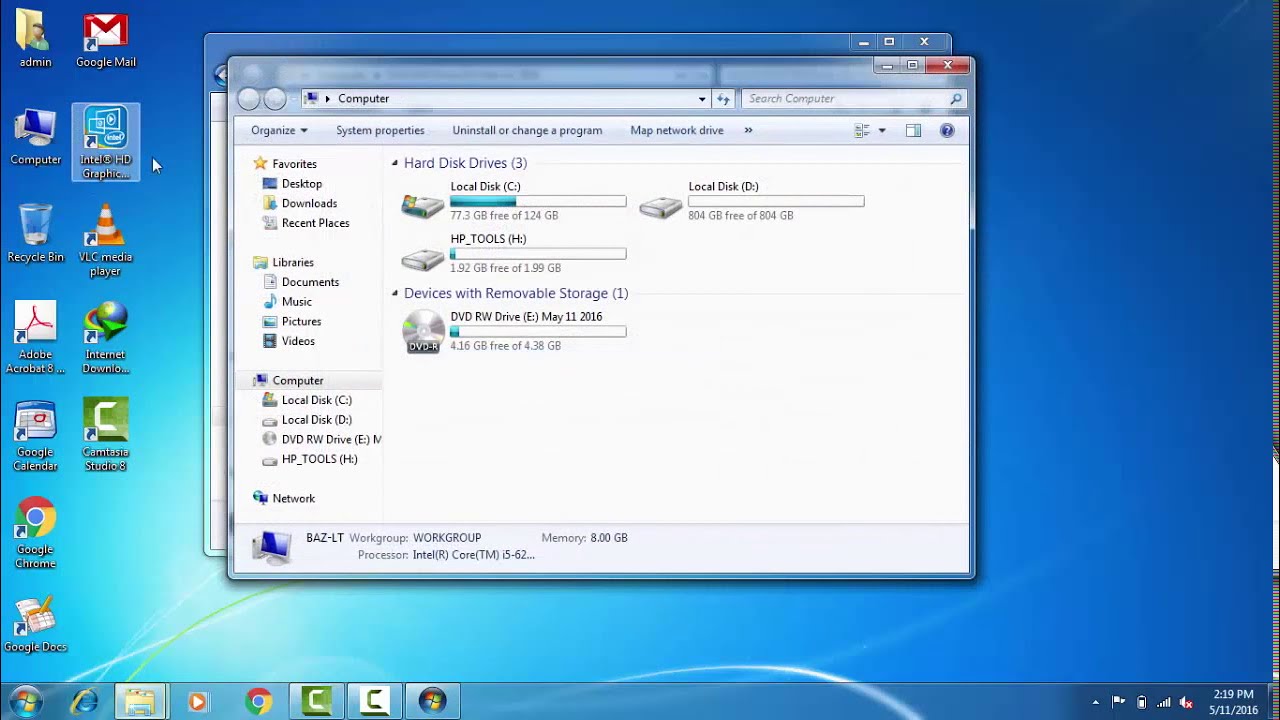Open the Organize dropdown menu

pyautogui.click(x=279, y=130)
